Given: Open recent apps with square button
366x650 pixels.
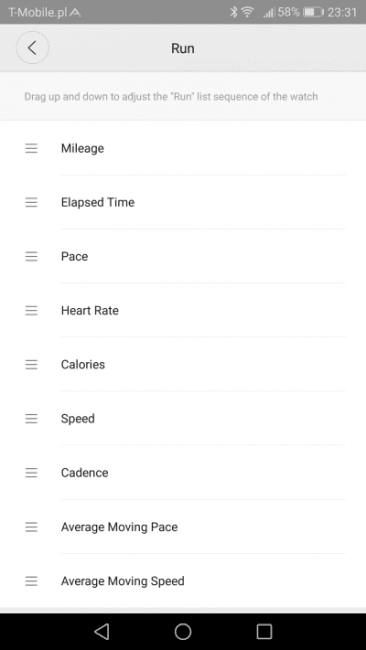Looking at the screenshot, I should [x=264, y=631].
